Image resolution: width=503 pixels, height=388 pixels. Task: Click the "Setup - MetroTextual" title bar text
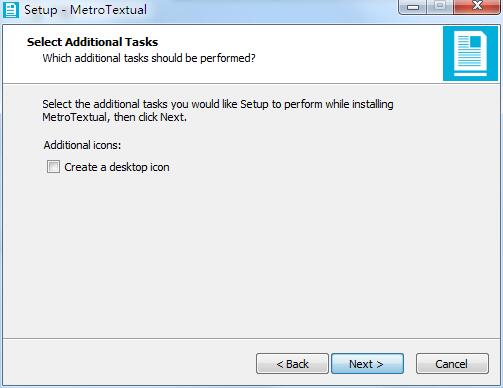pyautogui.click(x=85, y=10)
